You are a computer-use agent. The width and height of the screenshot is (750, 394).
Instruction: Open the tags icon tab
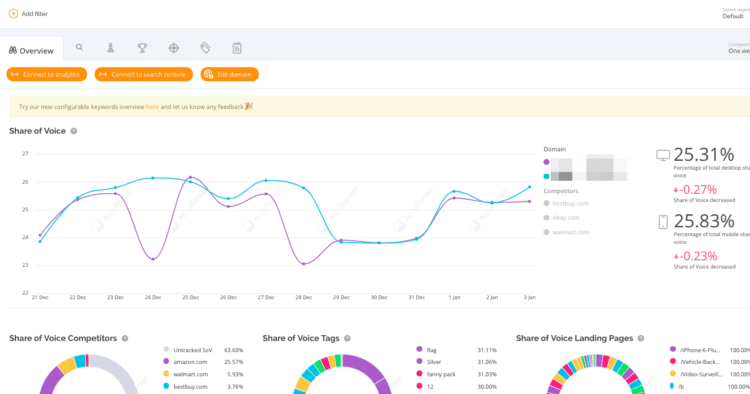pos(205,47)
